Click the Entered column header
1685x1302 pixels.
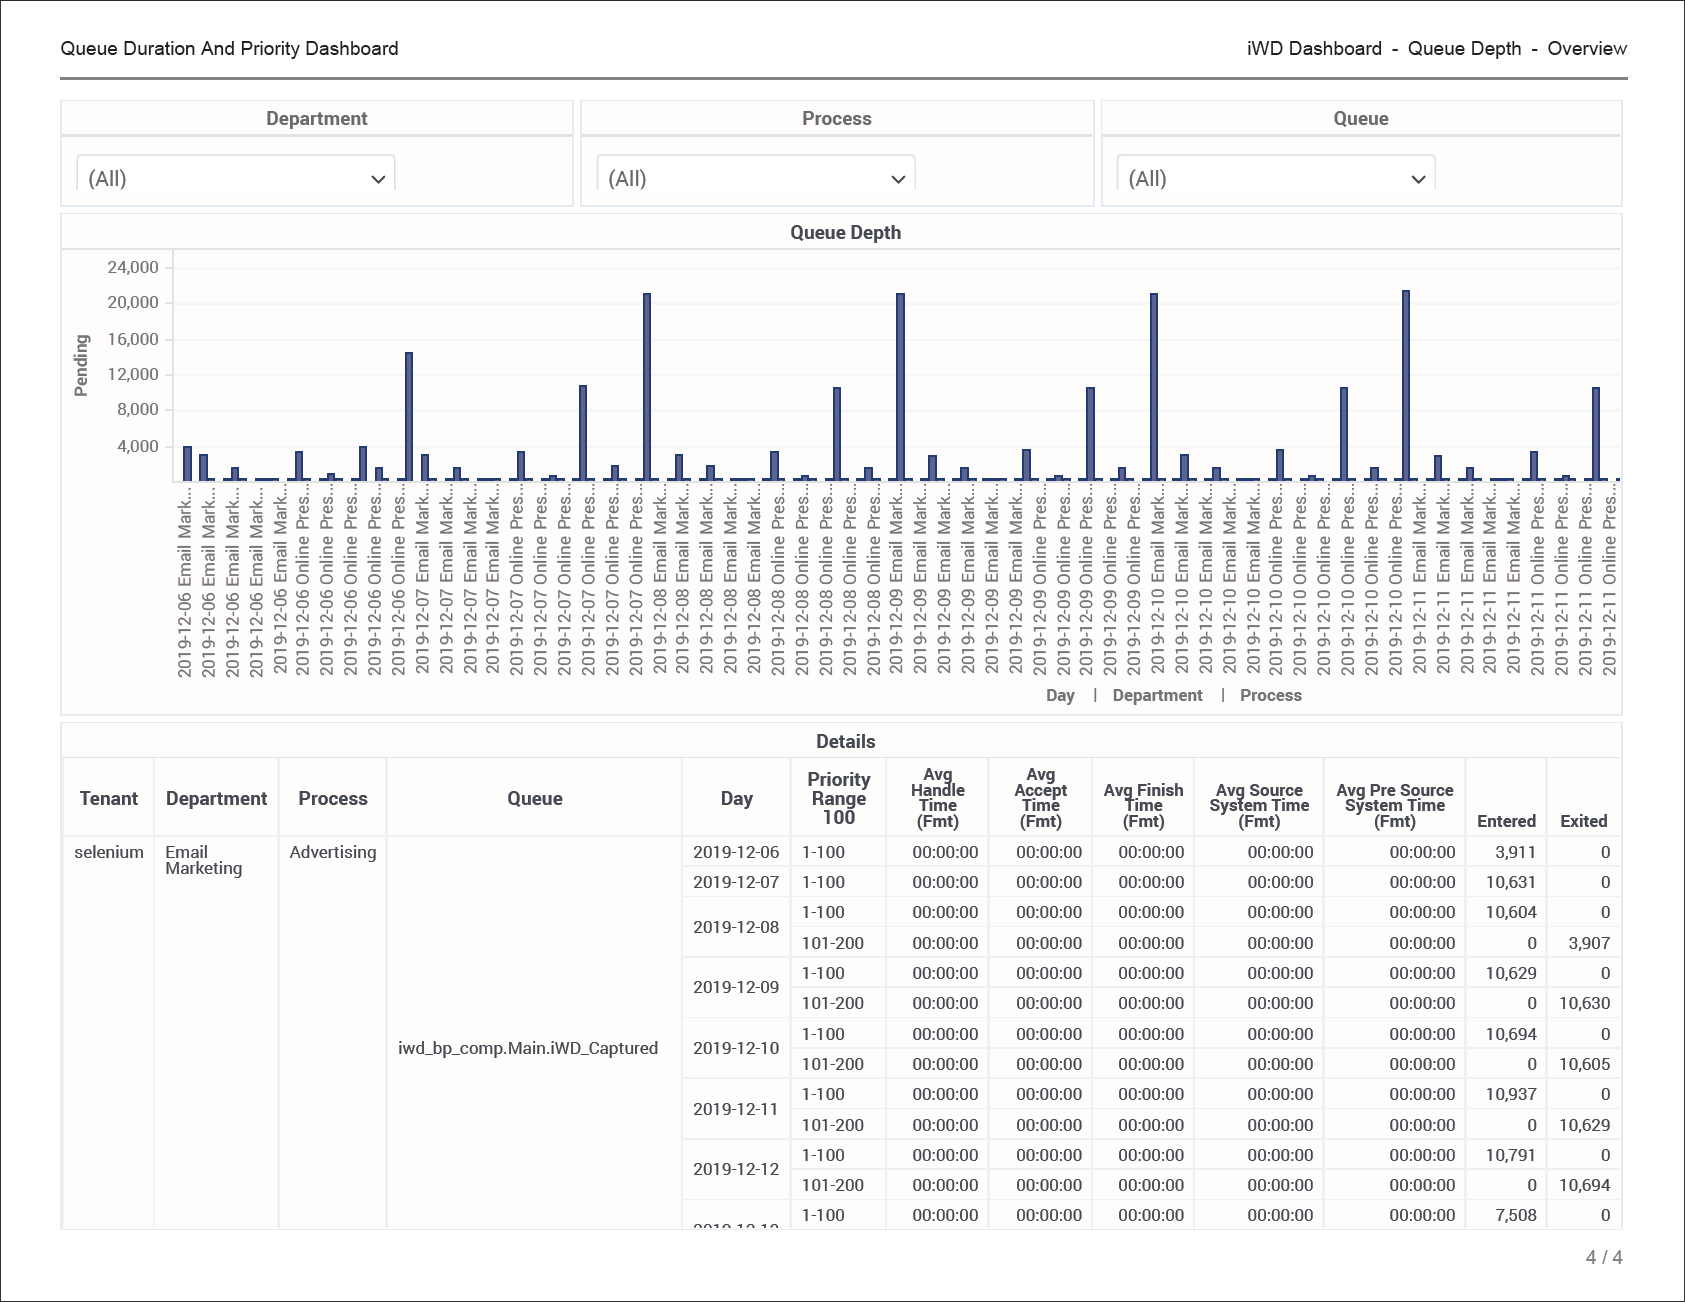tap(1506, 821)
